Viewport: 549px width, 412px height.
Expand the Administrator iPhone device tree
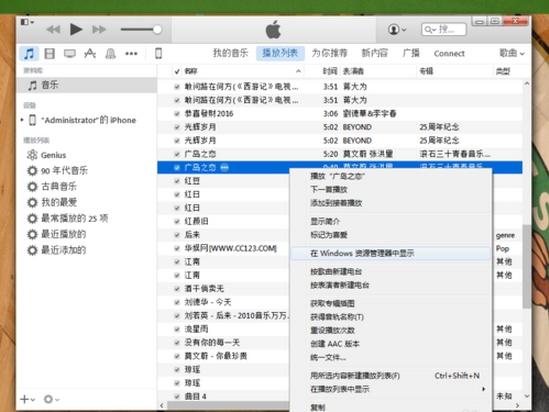22,120
